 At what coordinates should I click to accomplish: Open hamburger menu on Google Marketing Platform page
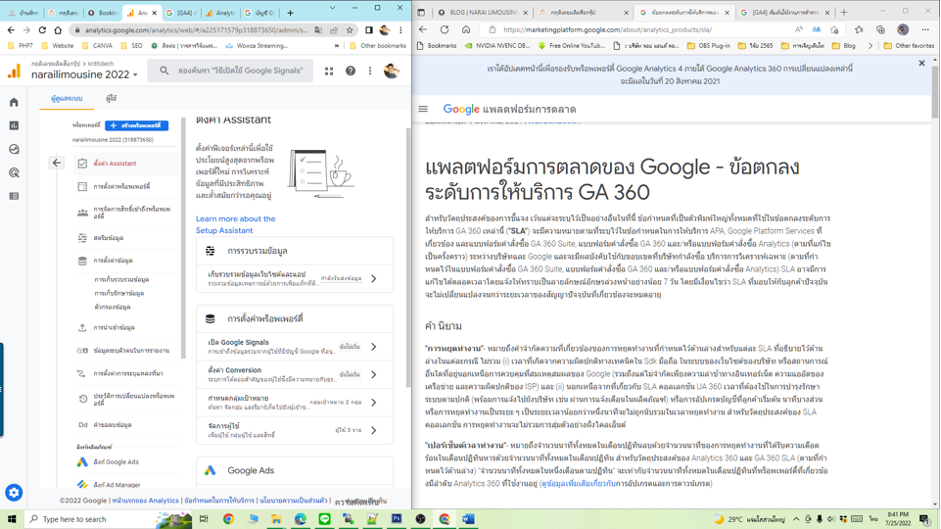click(423, 109)
